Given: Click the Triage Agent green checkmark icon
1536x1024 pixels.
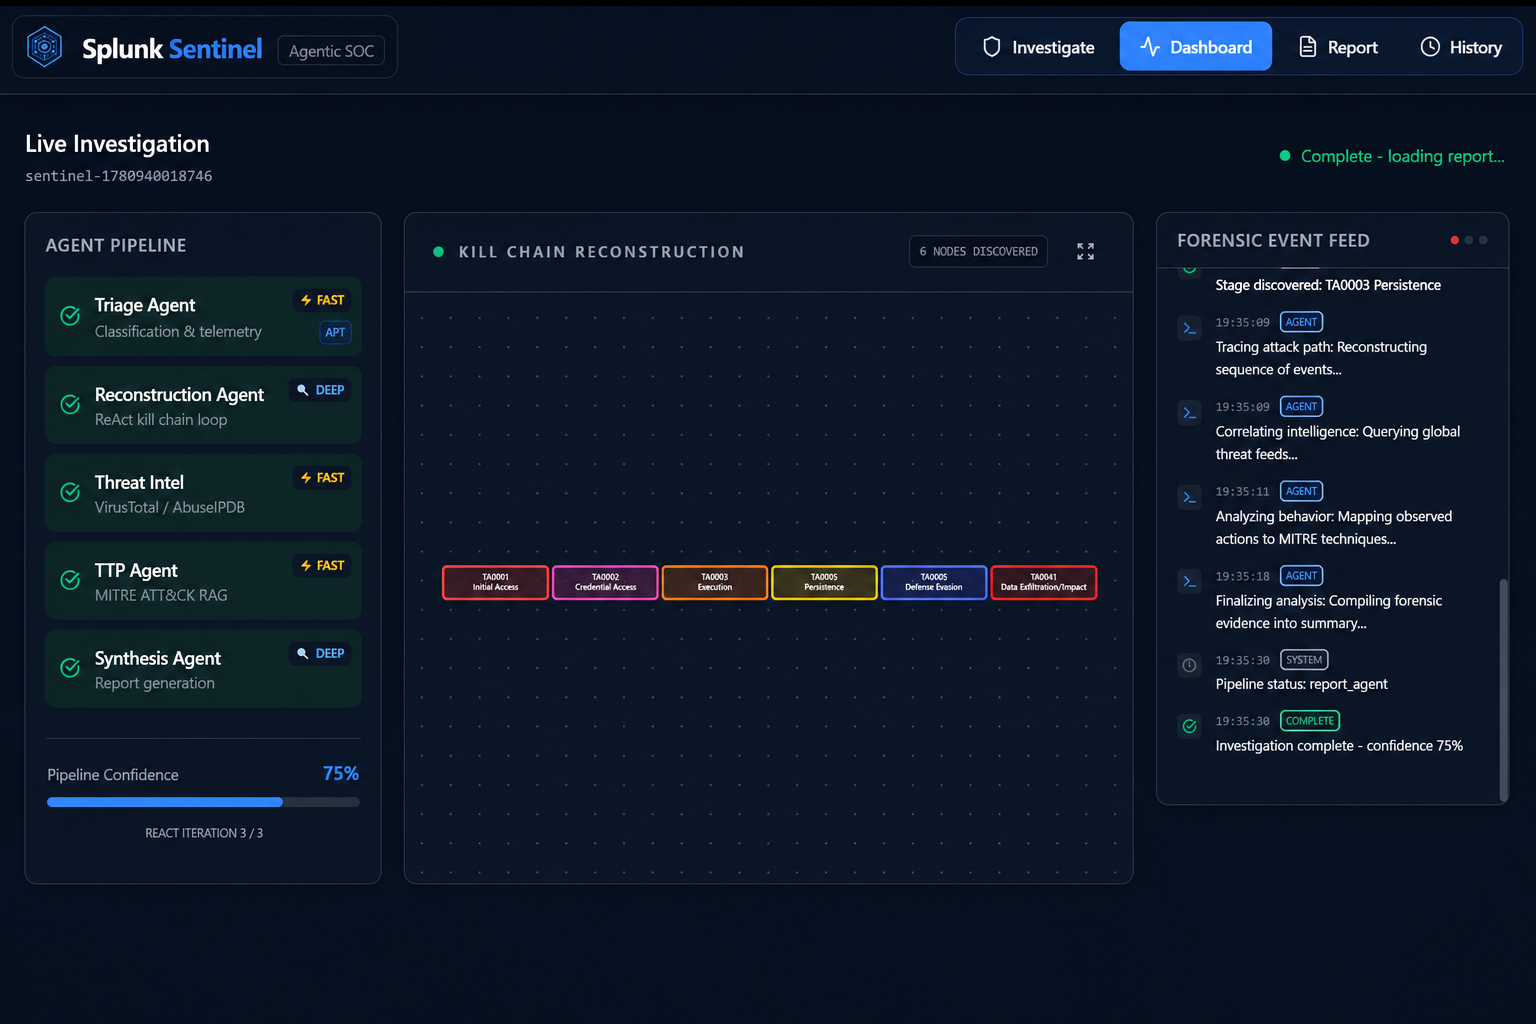Looking at the screenshot, I should pyautogui.click(x=70, y=316).
